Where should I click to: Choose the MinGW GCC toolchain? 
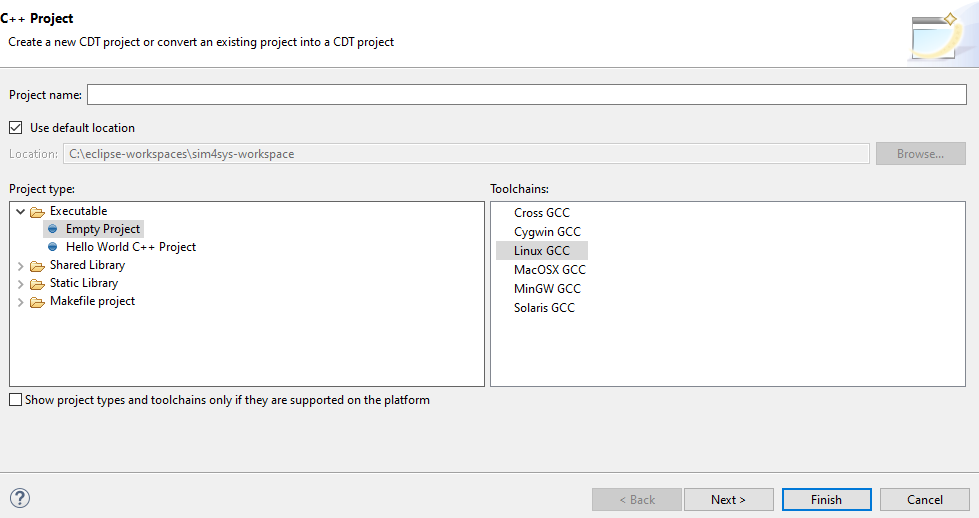(x=548, y=289)
